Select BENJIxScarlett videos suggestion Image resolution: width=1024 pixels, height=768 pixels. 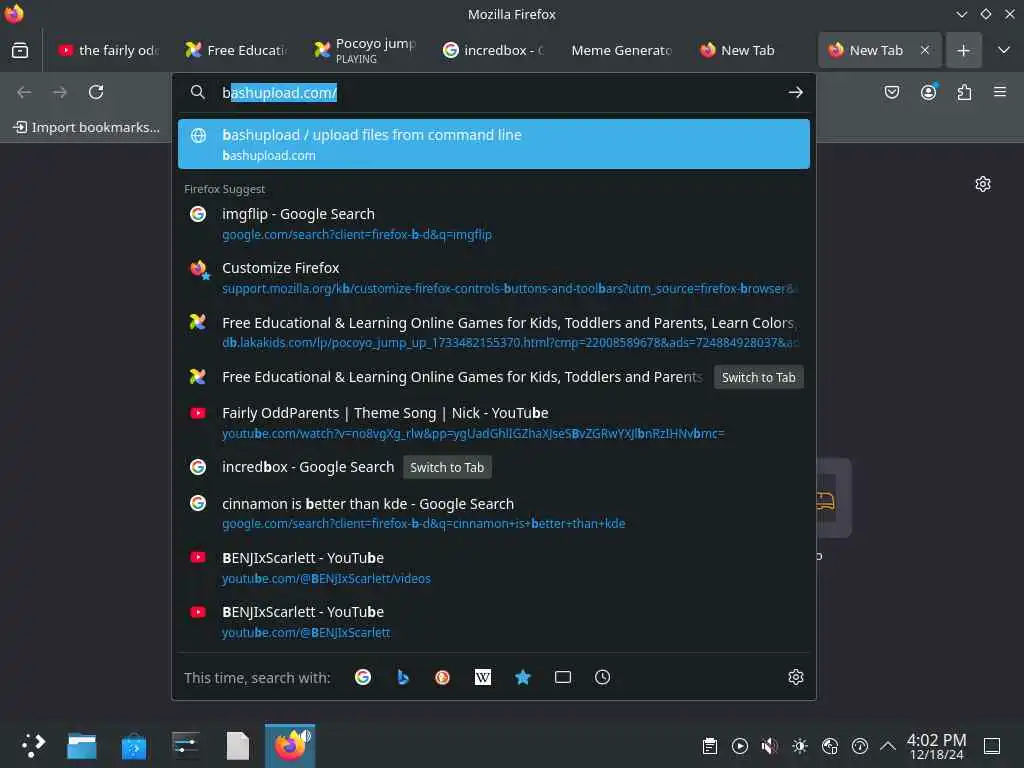494,568
